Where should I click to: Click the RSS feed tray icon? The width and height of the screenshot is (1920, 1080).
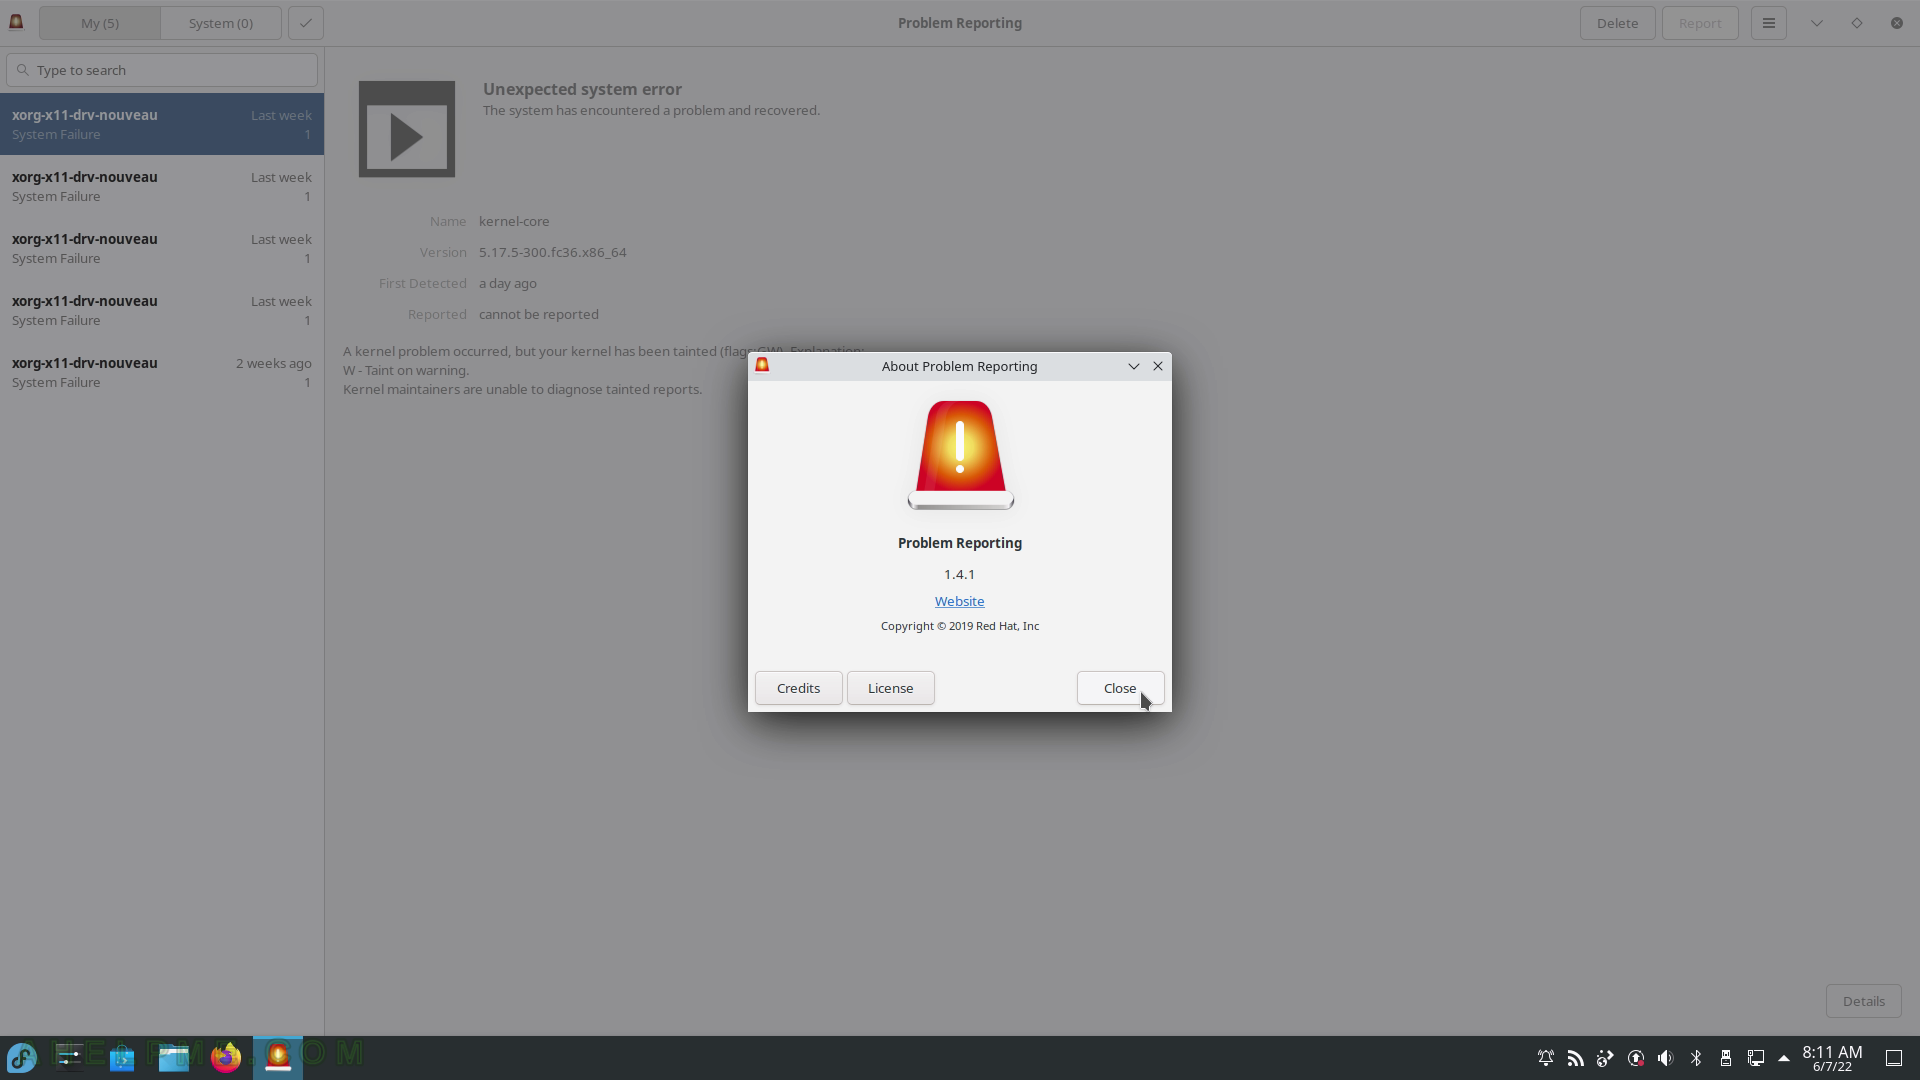tap(1576, 1058)
